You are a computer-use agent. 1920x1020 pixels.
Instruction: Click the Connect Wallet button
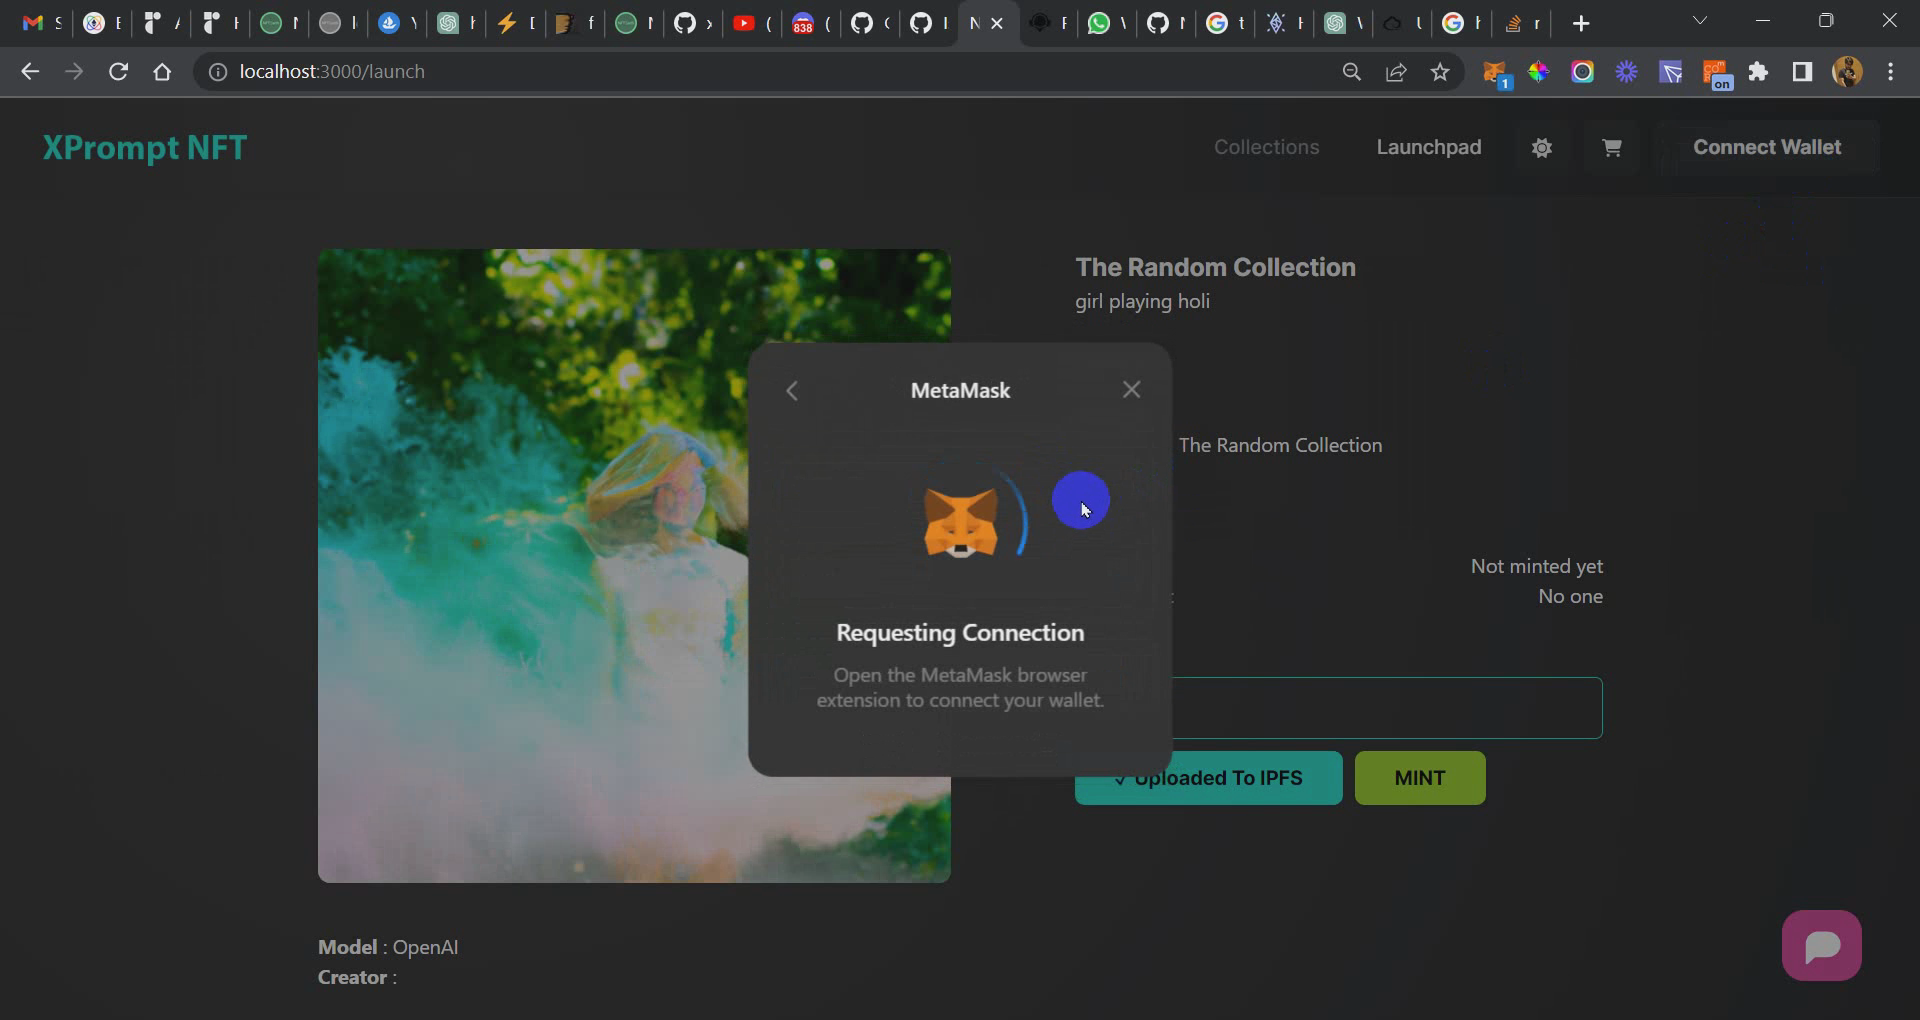[x=1767, y=147]
